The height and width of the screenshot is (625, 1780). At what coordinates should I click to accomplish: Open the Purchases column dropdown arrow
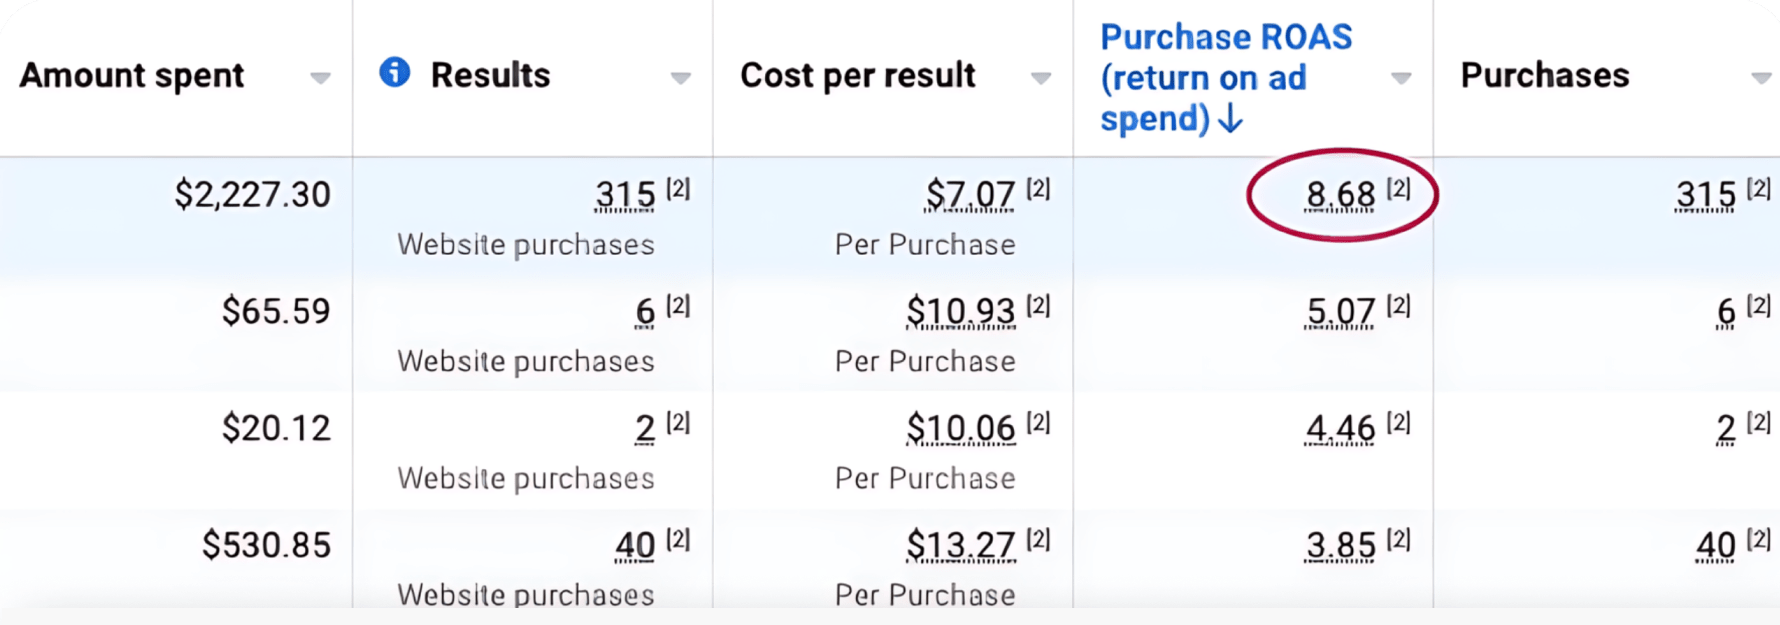point(1761,77)
